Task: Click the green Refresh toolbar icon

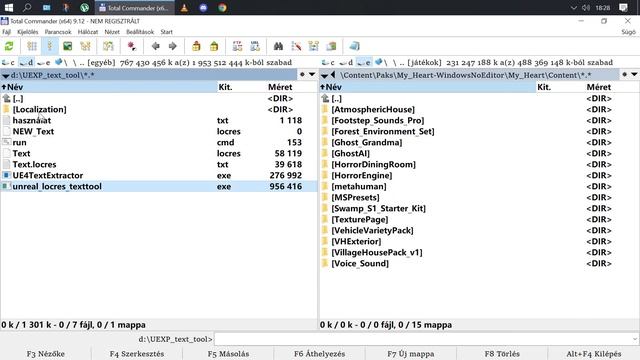Action: pyautogui.click(x=9, y=46)
